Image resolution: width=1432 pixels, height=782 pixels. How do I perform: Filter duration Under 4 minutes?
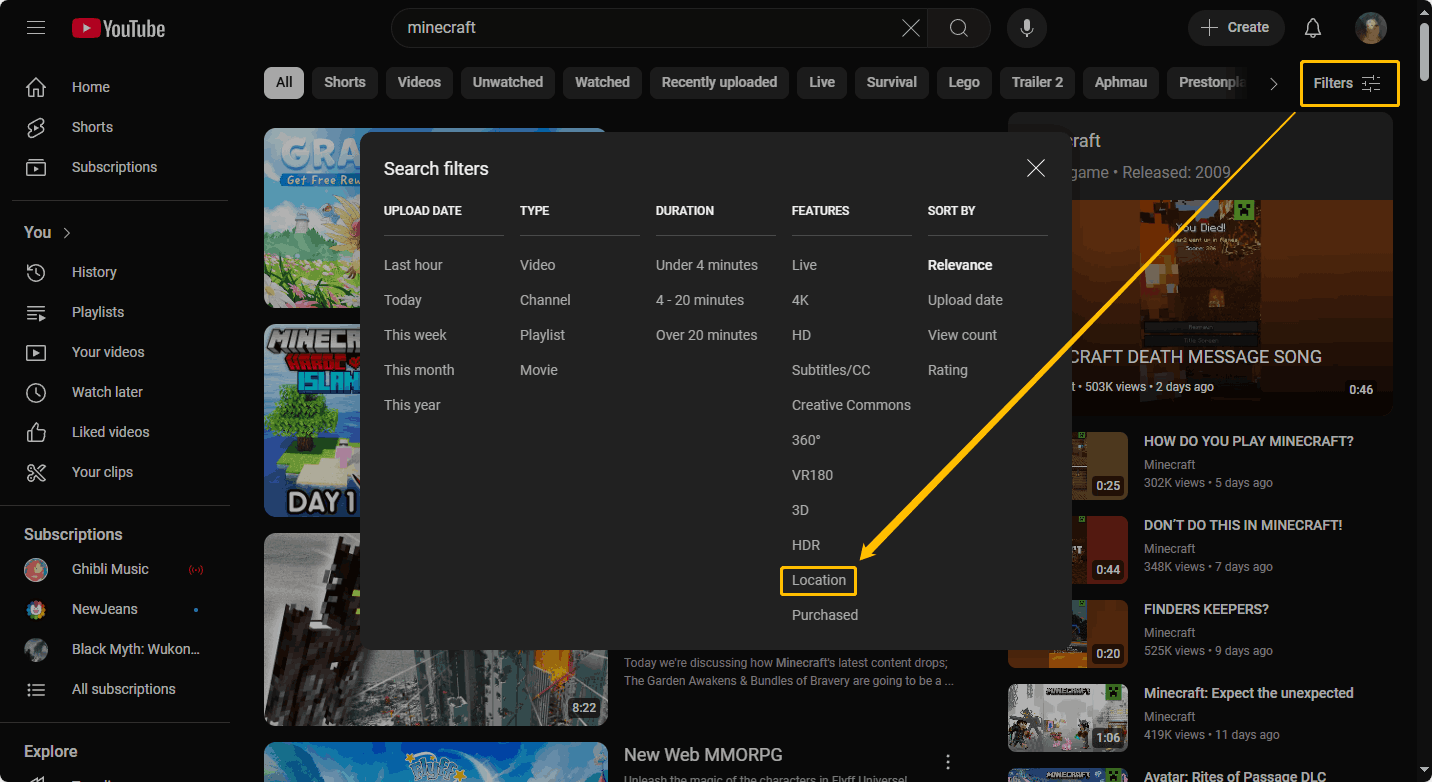707,265
